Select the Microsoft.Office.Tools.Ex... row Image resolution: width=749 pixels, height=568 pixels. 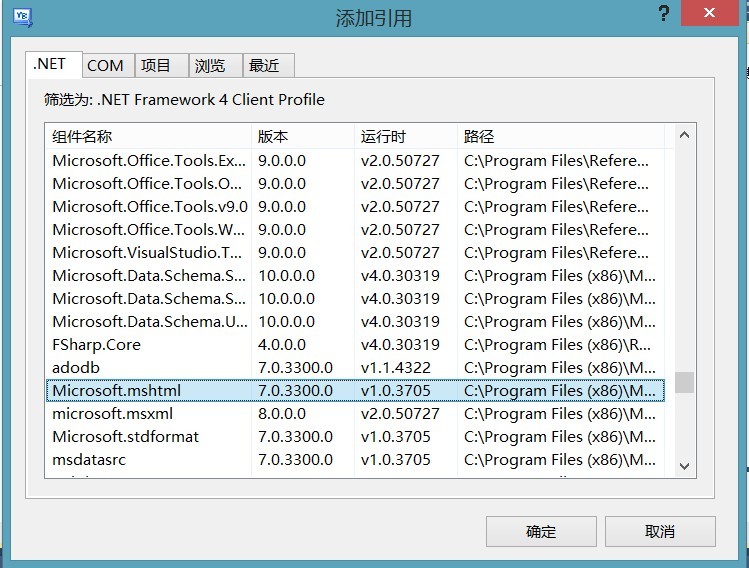(x=355, y=161)
